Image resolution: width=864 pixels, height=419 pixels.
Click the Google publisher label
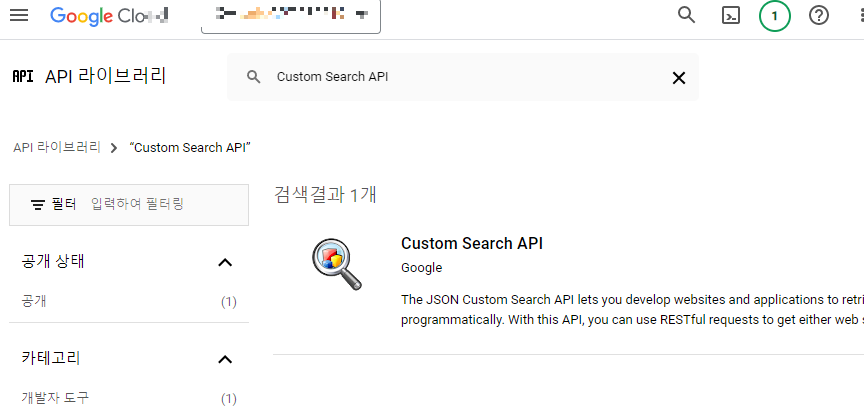422,268
